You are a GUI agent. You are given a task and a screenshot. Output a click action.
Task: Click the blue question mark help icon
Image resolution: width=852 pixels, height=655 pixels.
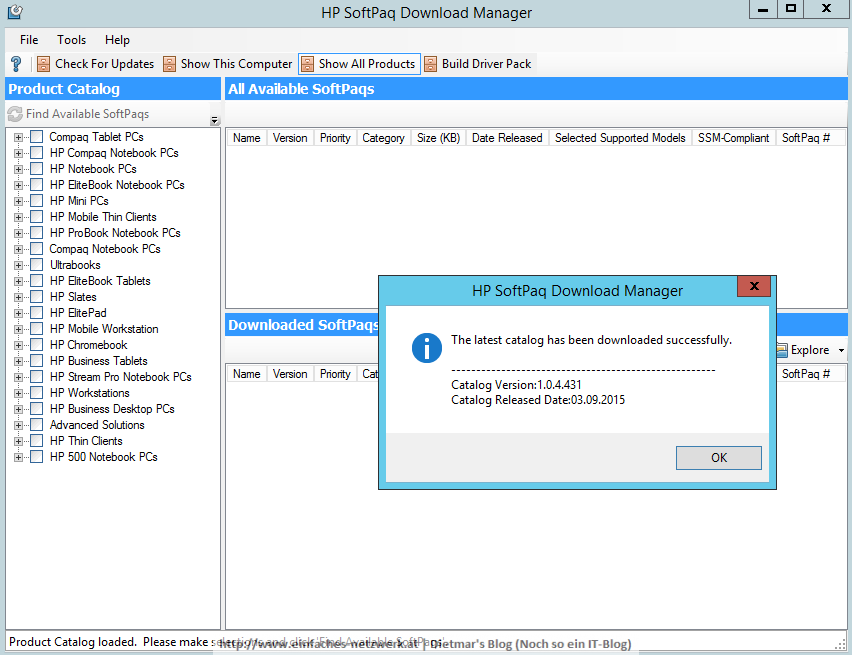pyautogui.click(x=16, y=64)
